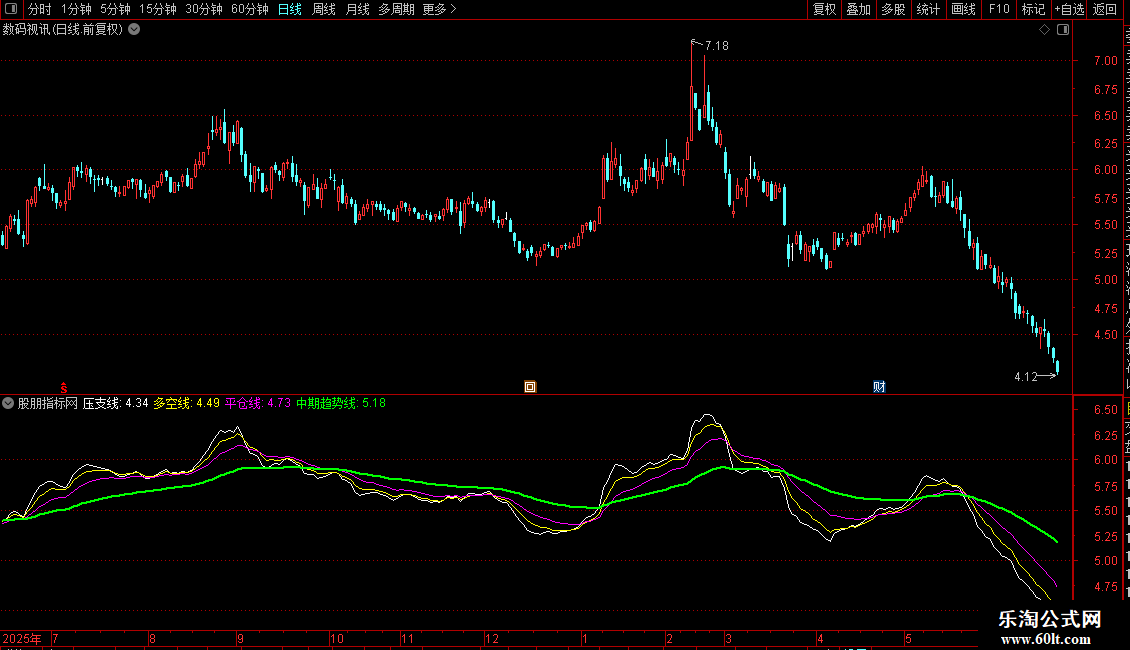Viewport: 1130px width, 650px height.
Task: Open the 画线 drawing tools
Action: click(x=963, y=9)
